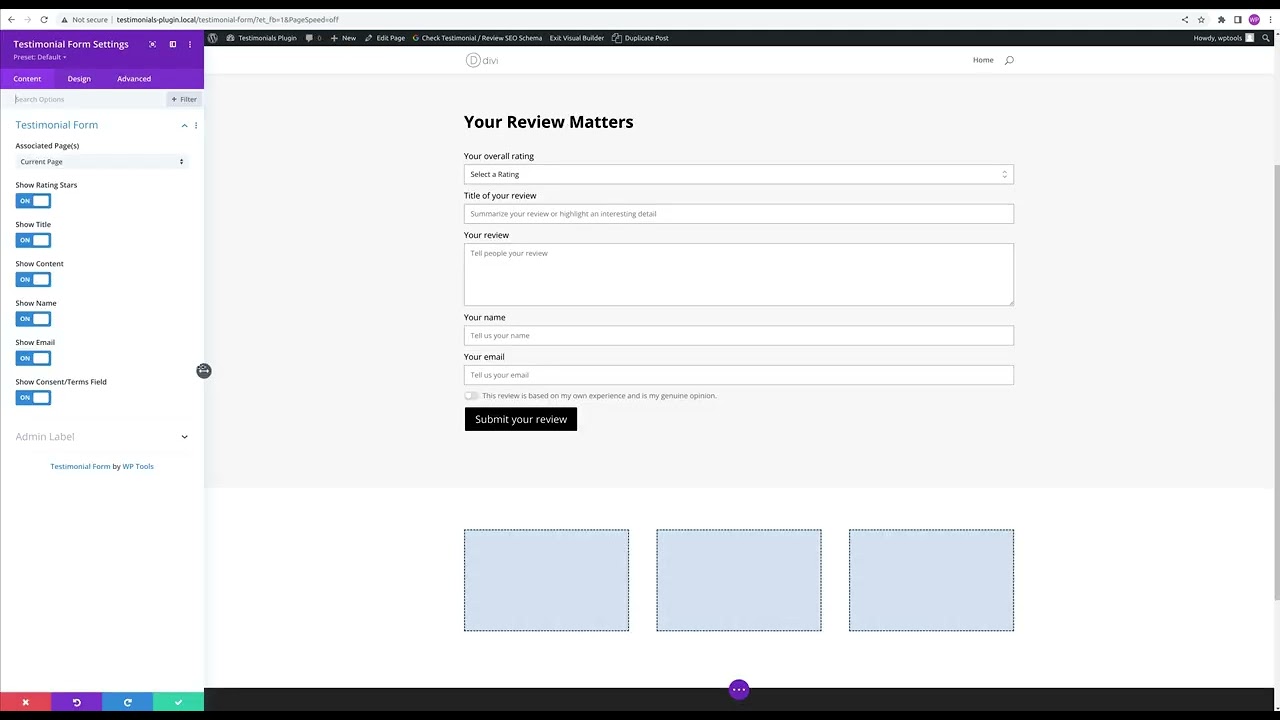Screen dimensions: 1280x720
Task: Toggle Show Name switch
Action: [33, 319]
